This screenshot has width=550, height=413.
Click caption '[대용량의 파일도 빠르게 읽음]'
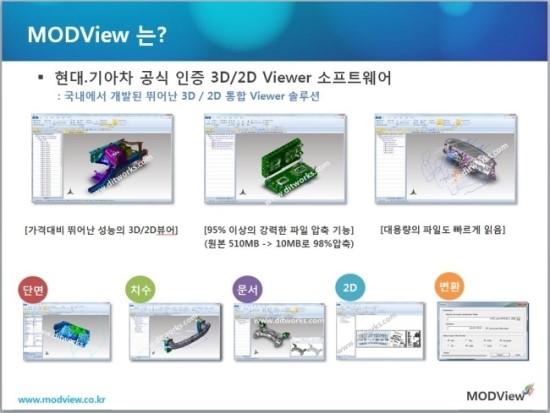tap(443, 230)
